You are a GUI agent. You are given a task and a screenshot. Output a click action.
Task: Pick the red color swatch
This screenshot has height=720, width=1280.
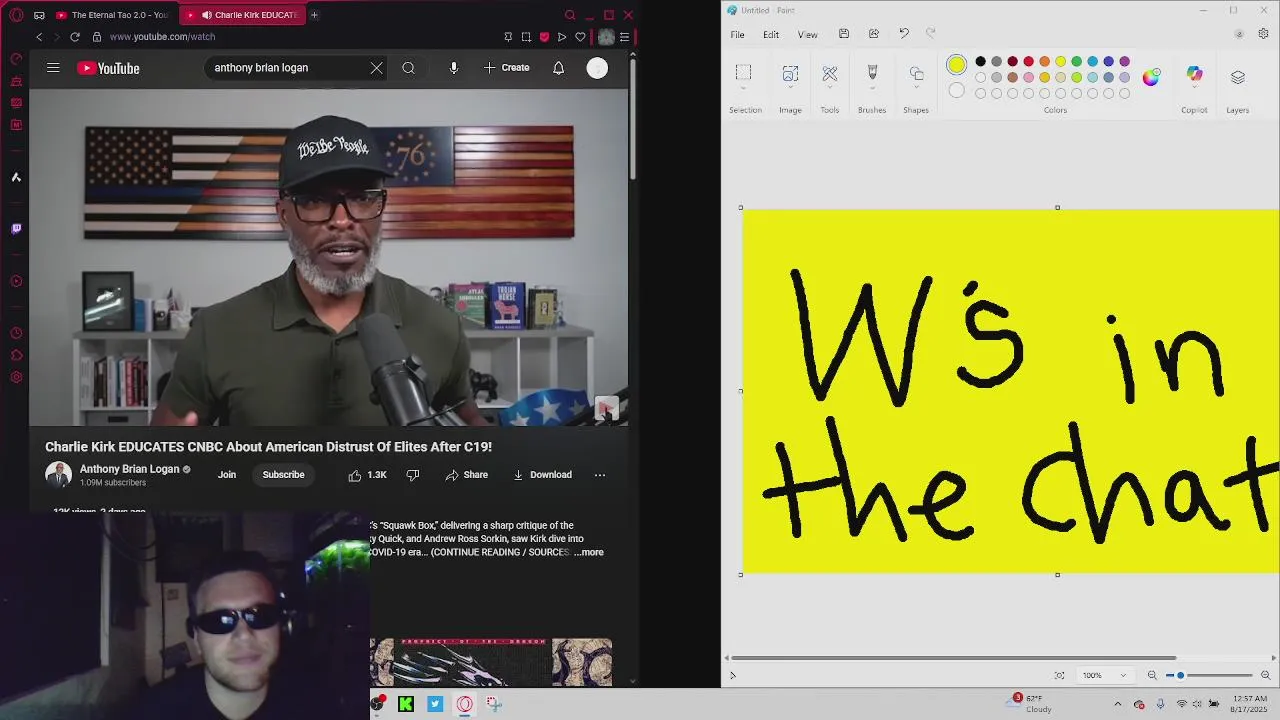(x=1029, y=62)
